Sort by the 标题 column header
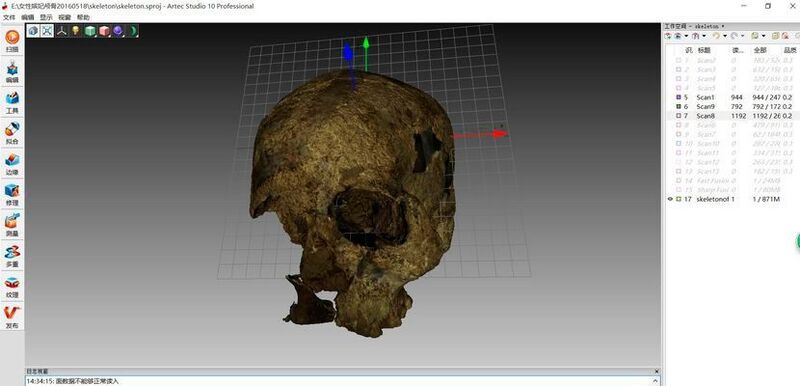Image resolution: width=800 pixels, height=386 pixels. [704, 50]
